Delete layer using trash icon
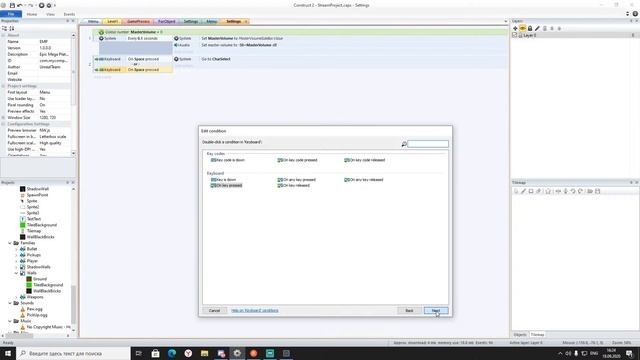The image size is (640, 360). [544, 28]
